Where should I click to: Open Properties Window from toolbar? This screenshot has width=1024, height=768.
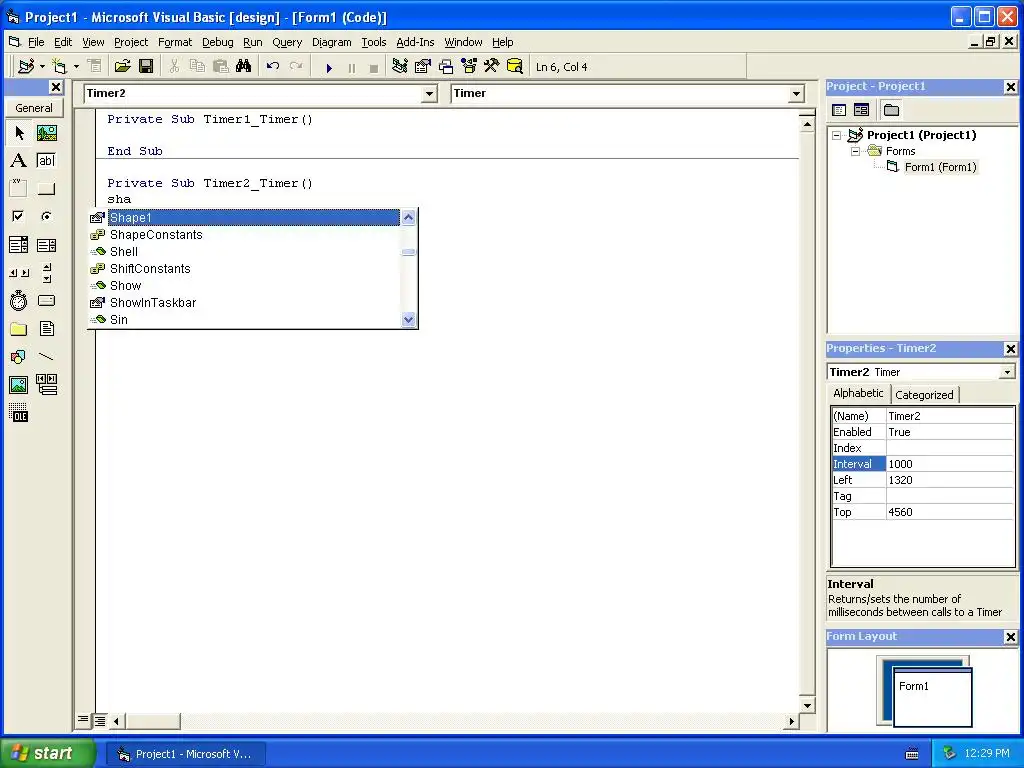(423, 67)
